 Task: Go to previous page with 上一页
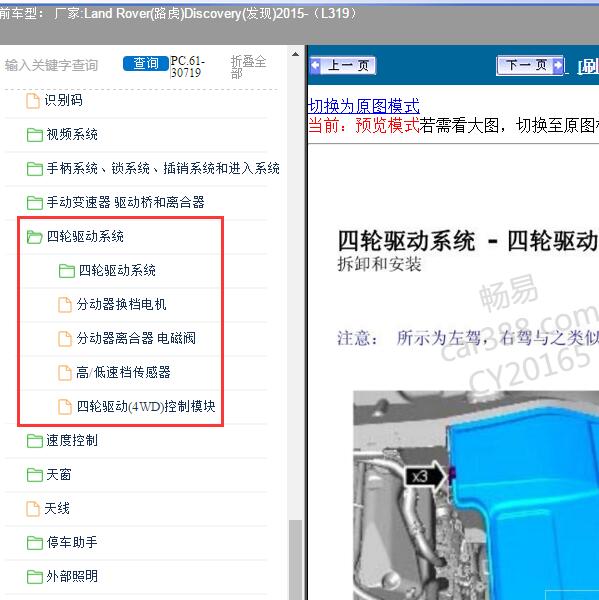point(343,65)
